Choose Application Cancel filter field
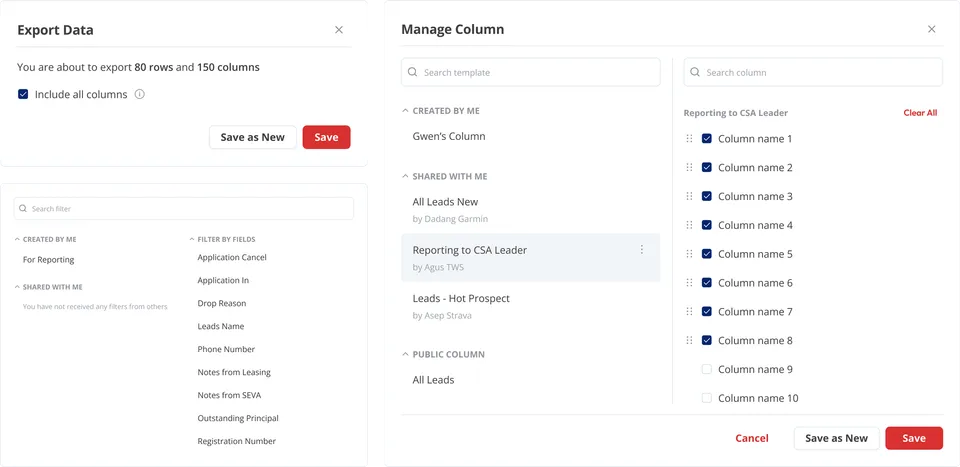 [x=232, y=258]
